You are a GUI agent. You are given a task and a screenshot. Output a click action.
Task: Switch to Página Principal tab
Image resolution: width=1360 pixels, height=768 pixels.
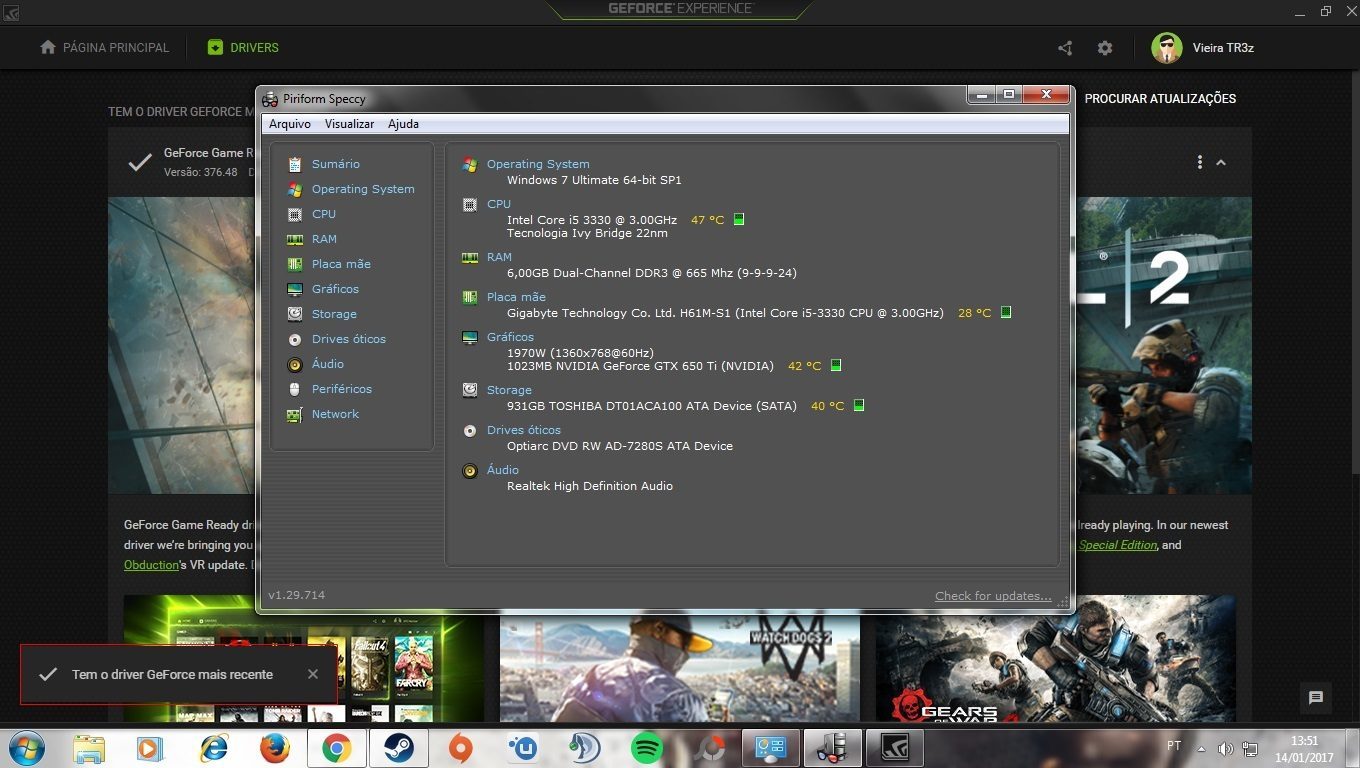(104, 48)
